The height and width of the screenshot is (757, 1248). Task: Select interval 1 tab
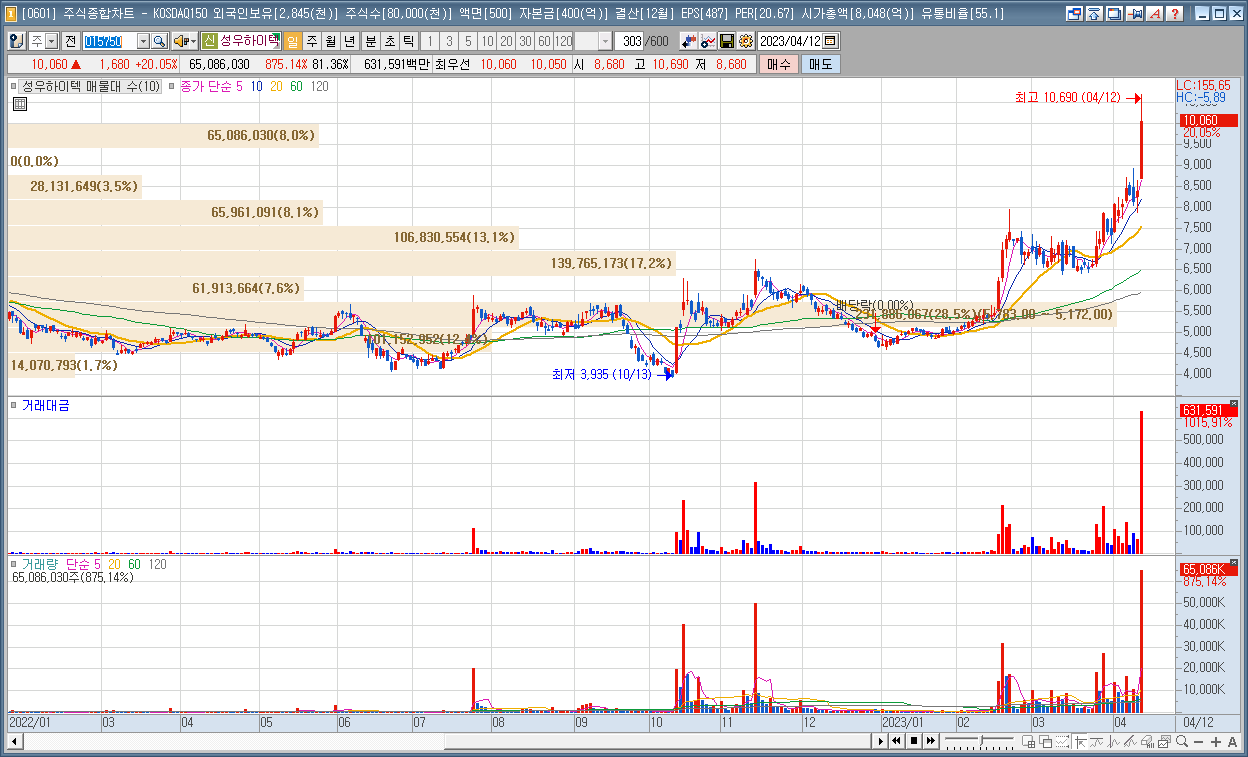[431, 41]
